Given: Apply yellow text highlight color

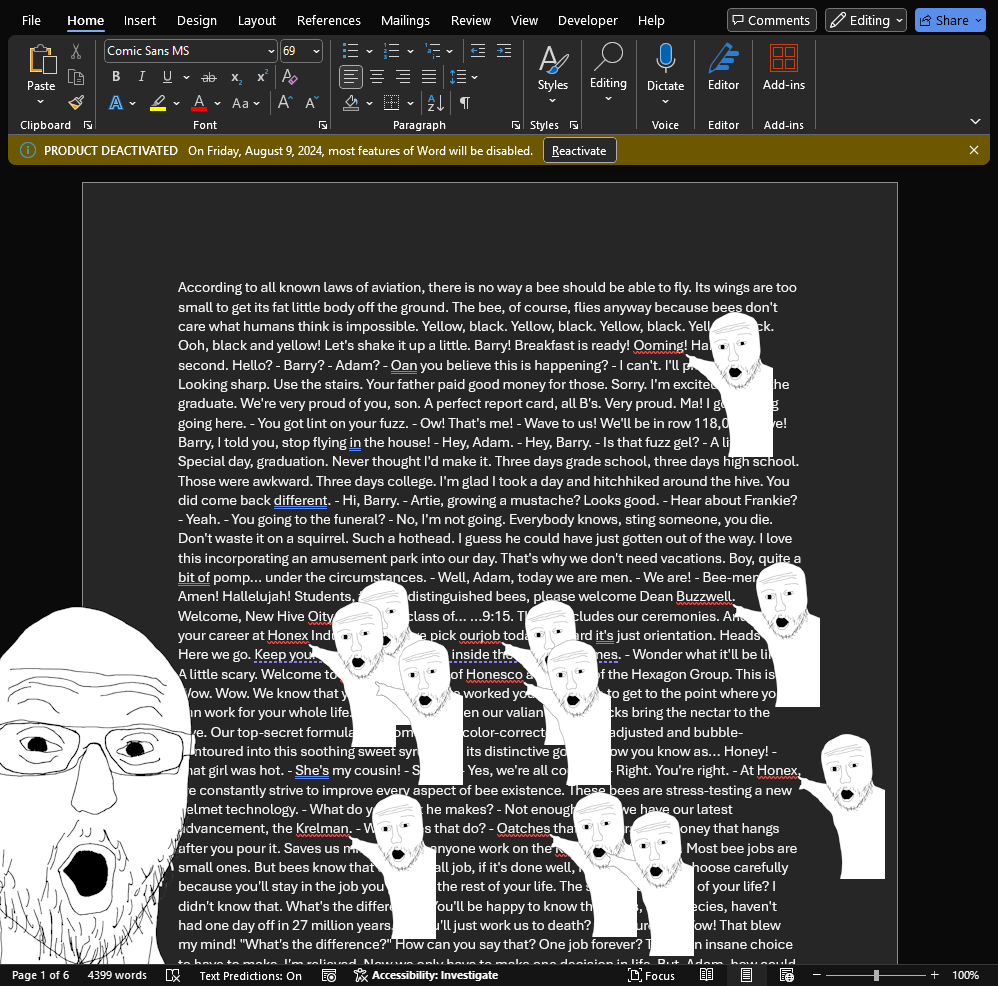Looking at the screenshot, I should [158, 102].
